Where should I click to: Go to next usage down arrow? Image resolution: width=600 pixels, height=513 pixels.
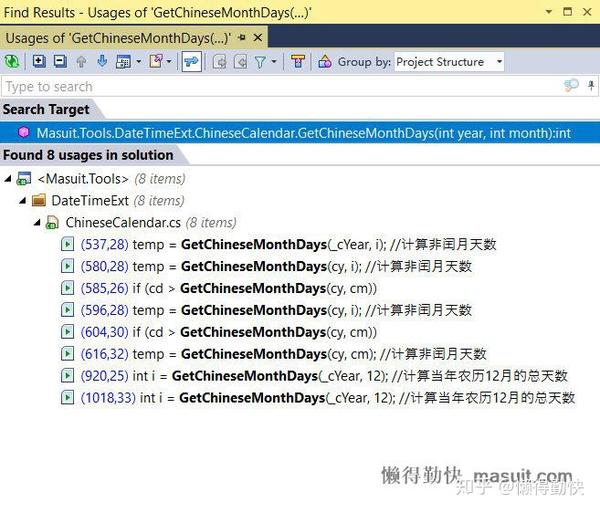(102, 61)
